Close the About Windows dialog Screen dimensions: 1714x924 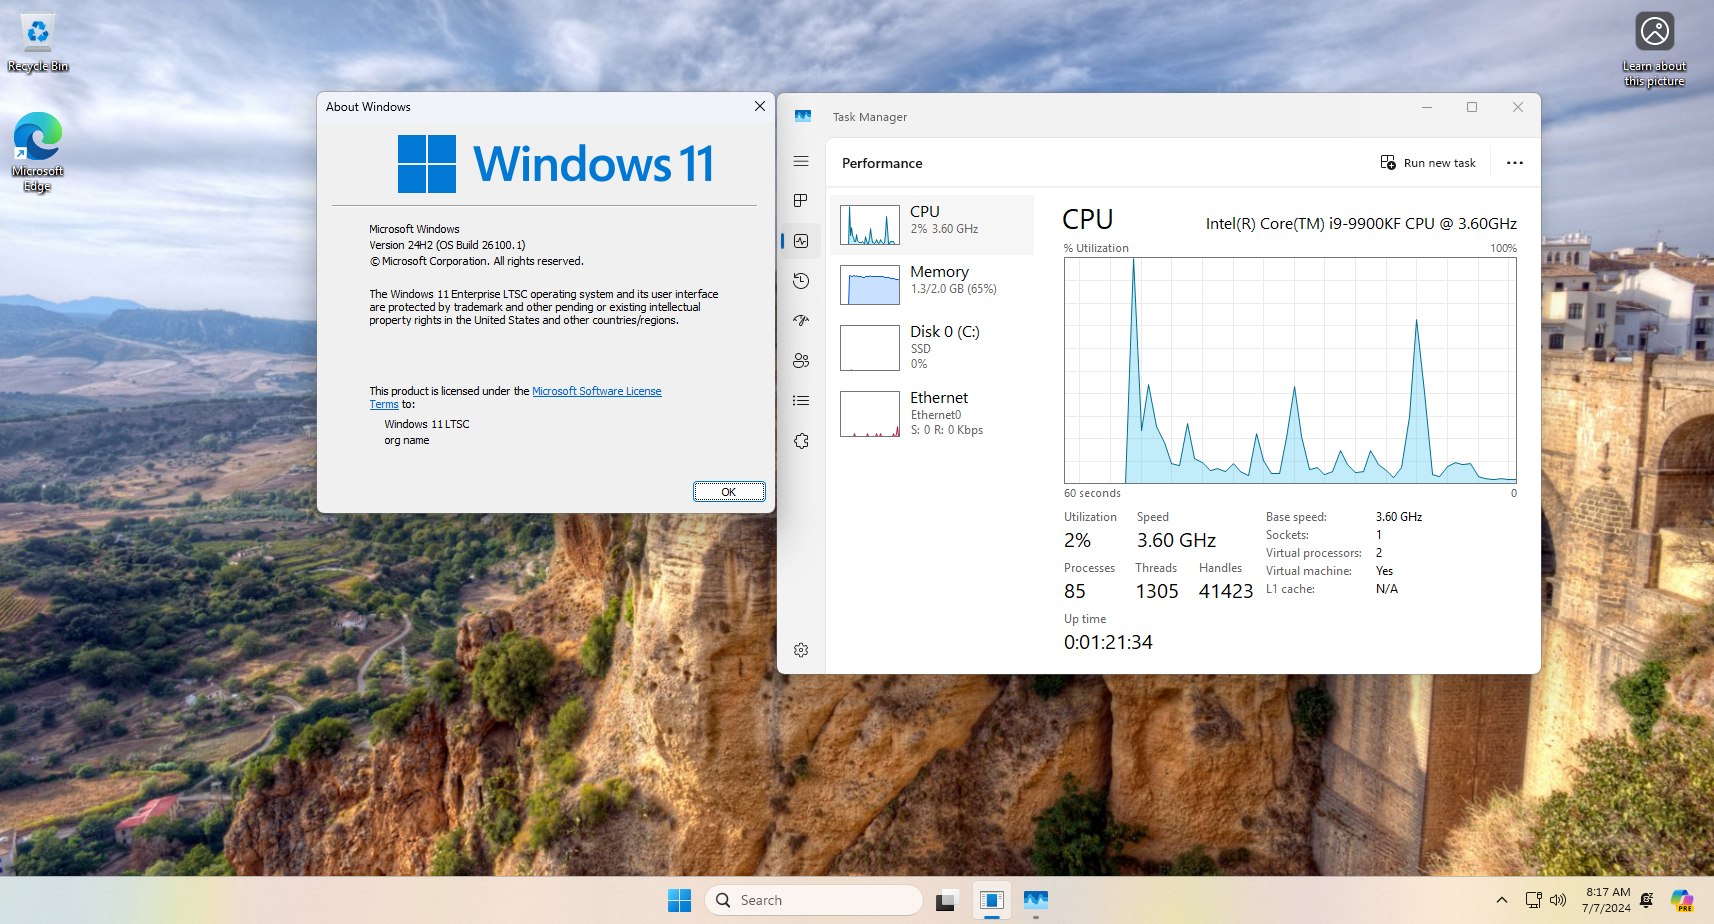[x=759, y=106]
